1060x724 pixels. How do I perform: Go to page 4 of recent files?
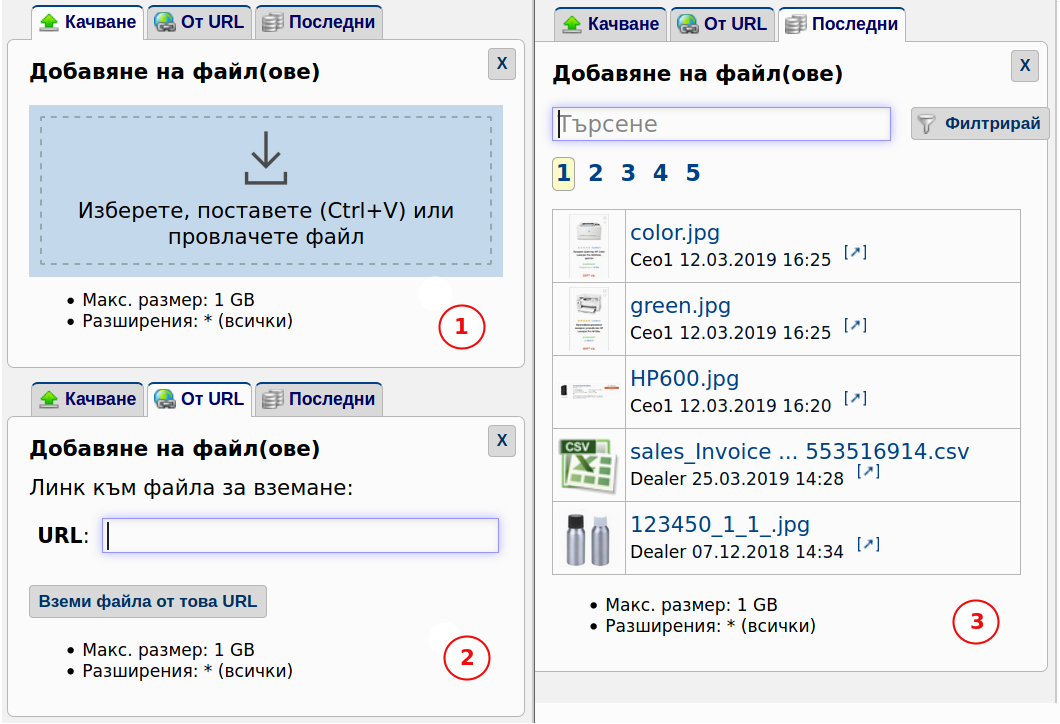[660, 174]
